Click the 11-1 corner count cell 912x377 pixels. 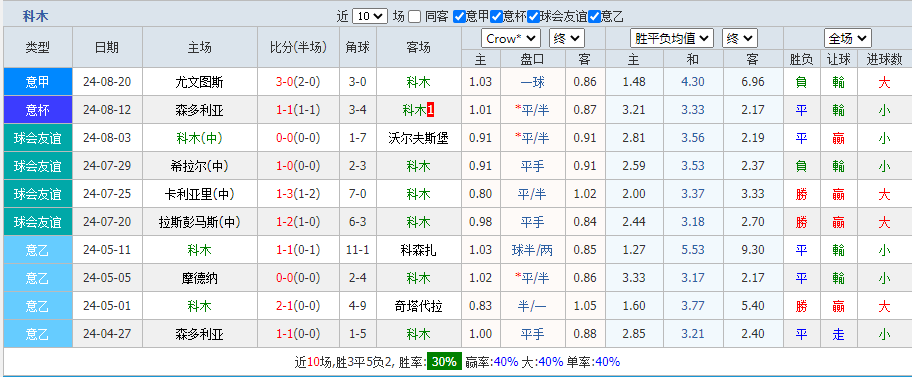(x=358, y=250)
